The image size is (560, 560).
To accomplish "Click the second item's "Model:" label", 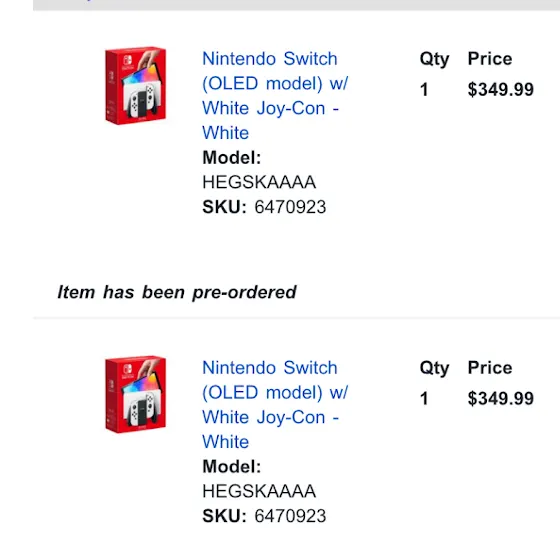I will coord(232,466).
